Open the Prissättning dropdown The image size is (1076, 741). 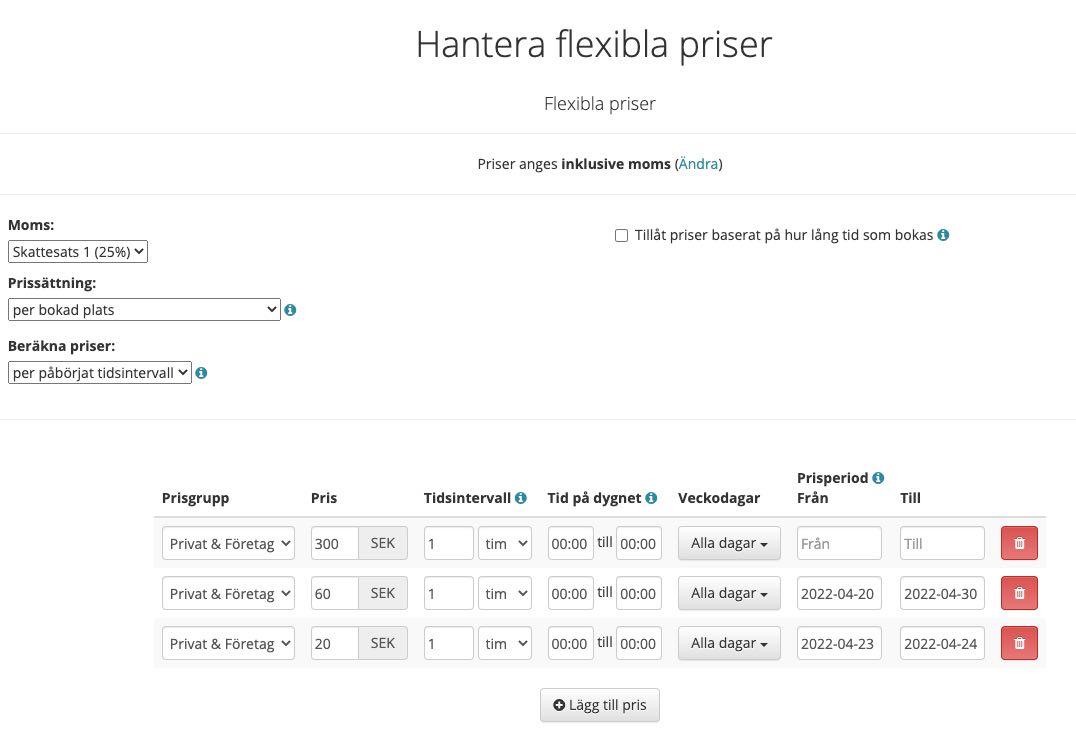pyautogui.click(x=143, y=309)
